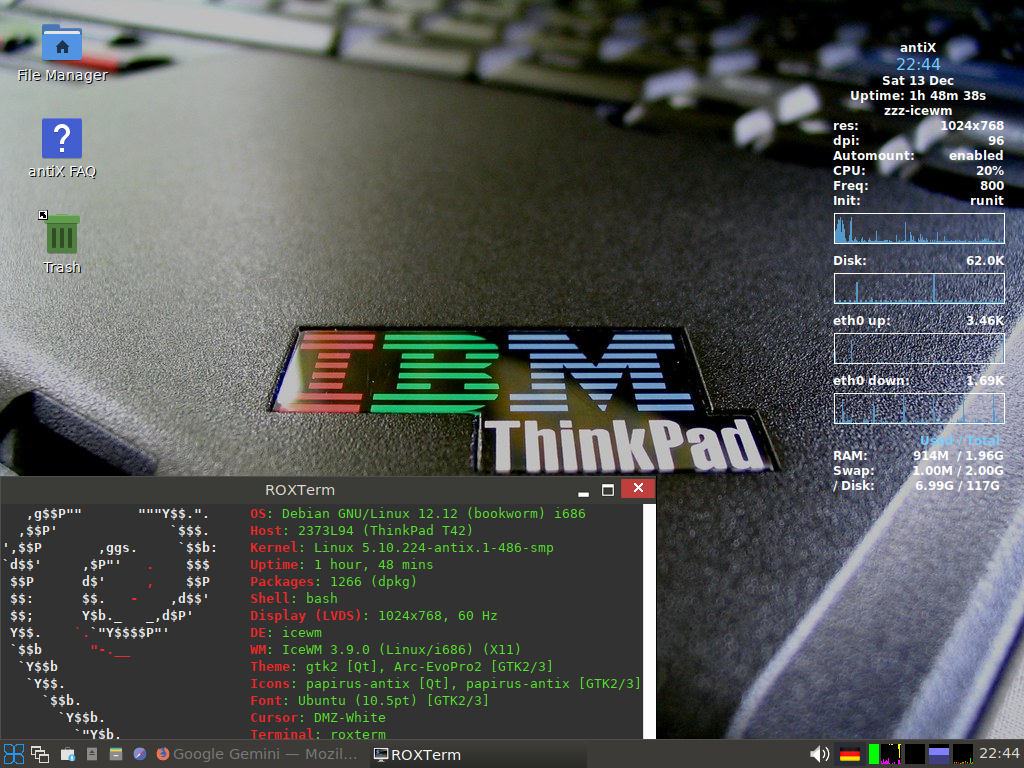Click the ROXTerm vertical scrollbar
Viewport: 1024px width, 768px height.
tap(649, 621)
